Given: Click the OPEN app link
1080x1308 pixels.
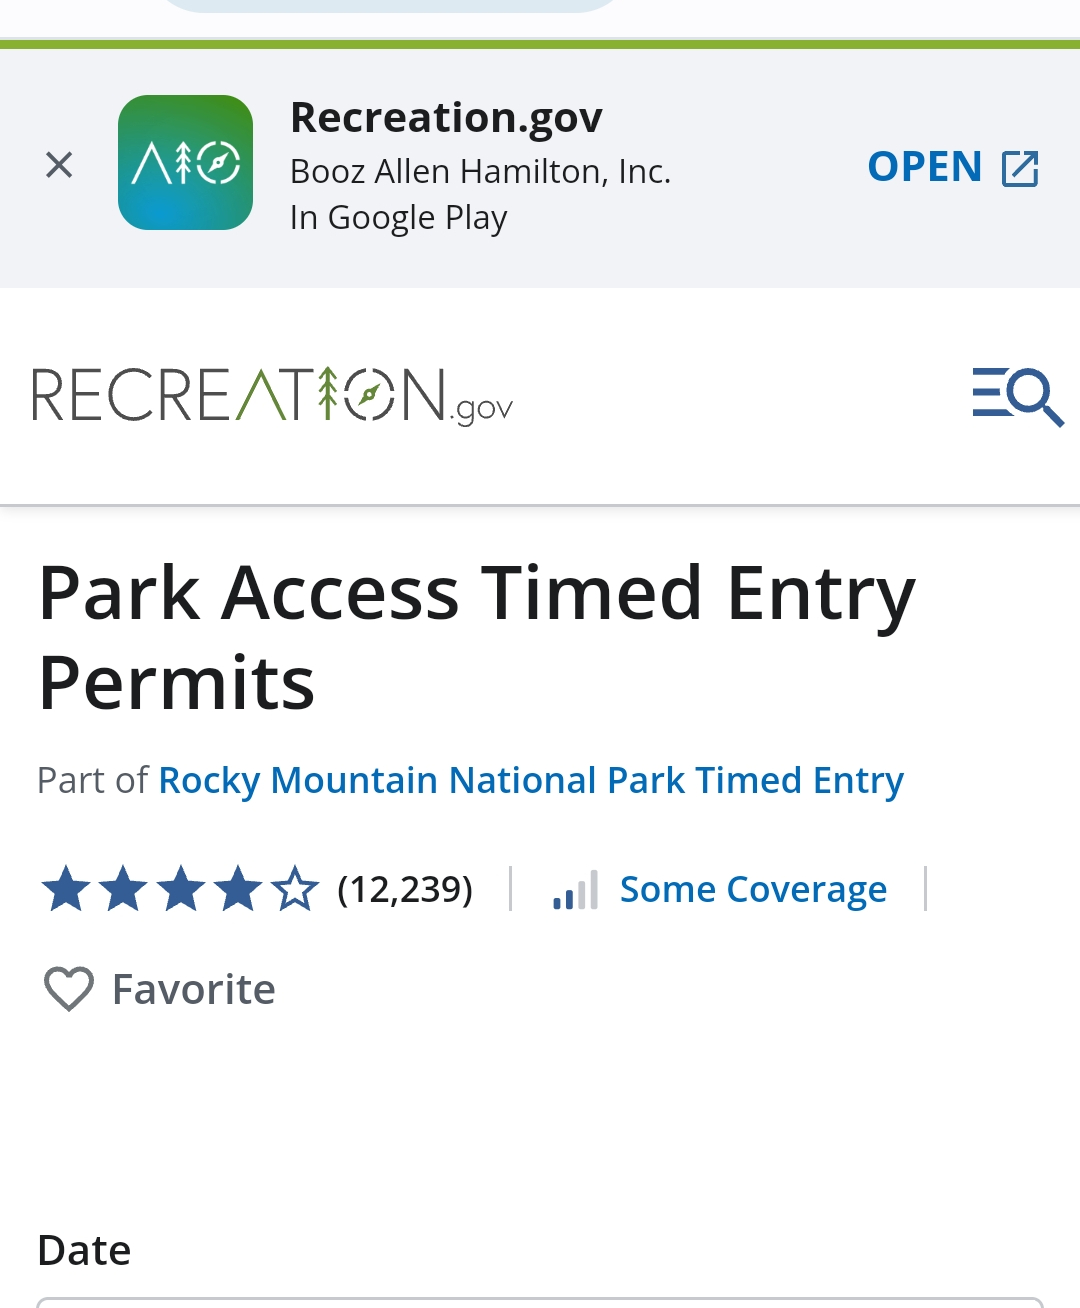Looking at the screenshot, I should point(925,167).
